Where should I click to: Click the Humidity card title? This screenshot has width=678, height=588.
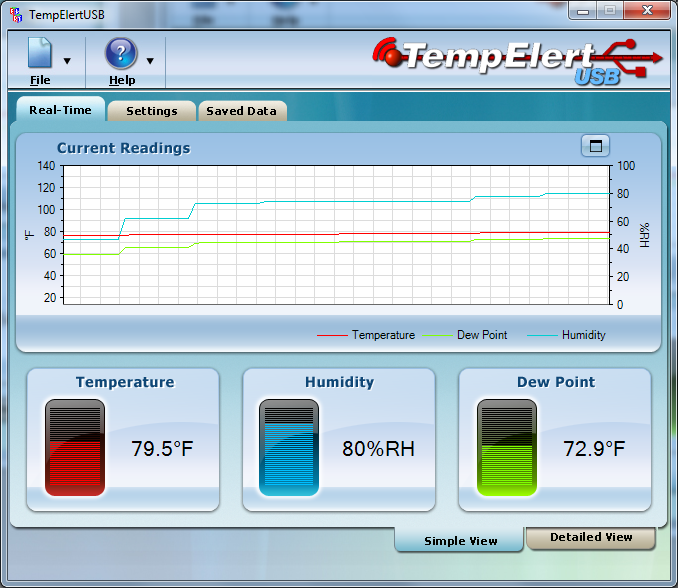(x=339, y=382)
